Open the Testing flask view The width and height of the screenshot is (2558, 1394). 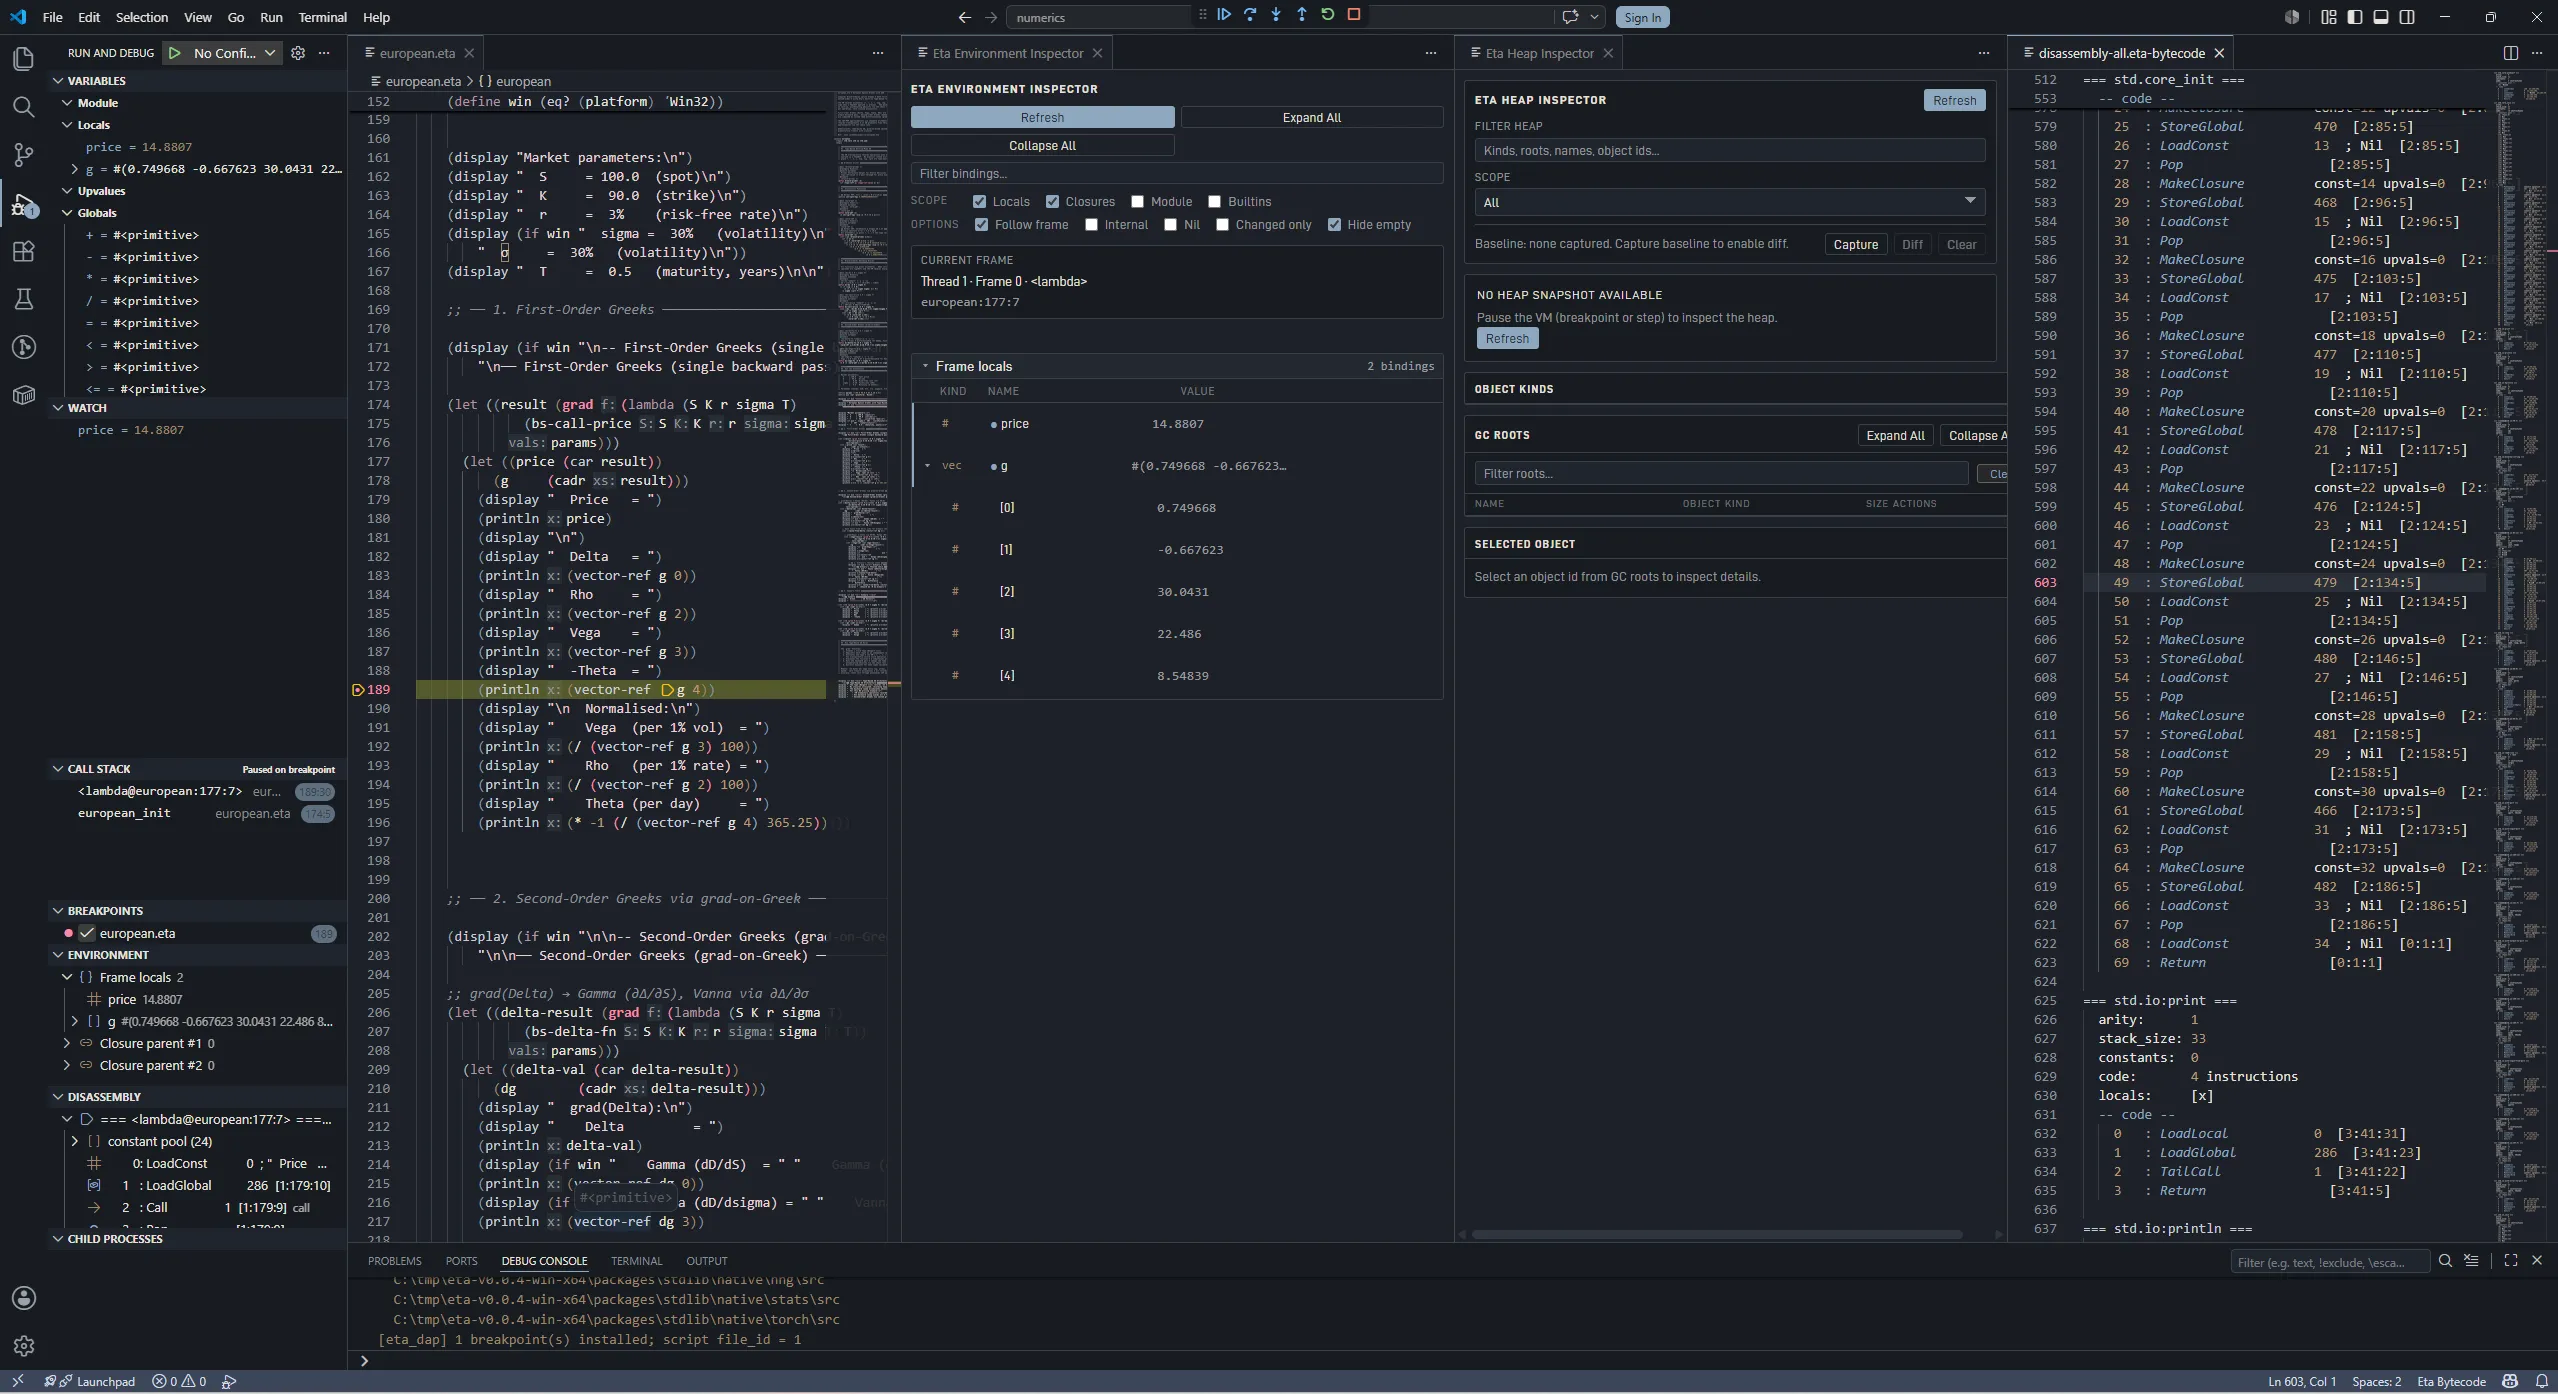23,299
